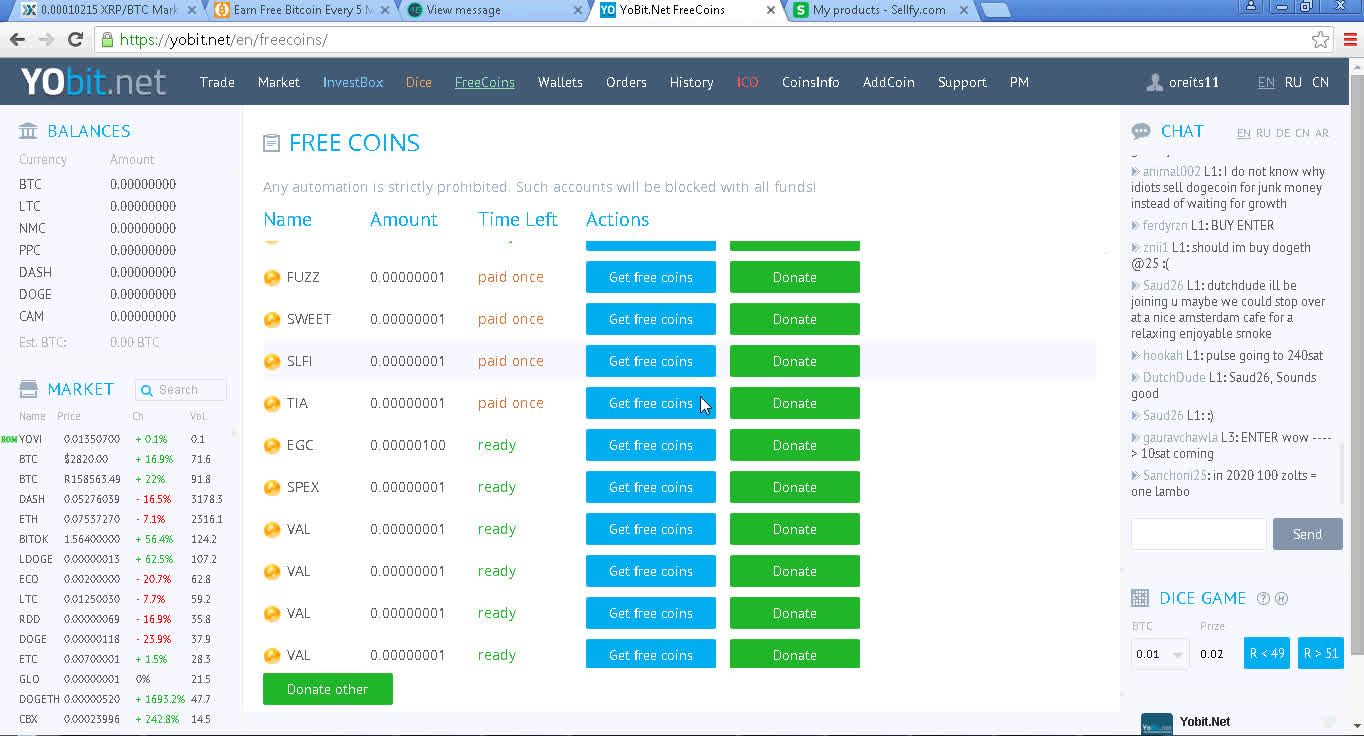The image size is (1364, 736).
Task: Click the browser reload icon
Action: [75, 40]
